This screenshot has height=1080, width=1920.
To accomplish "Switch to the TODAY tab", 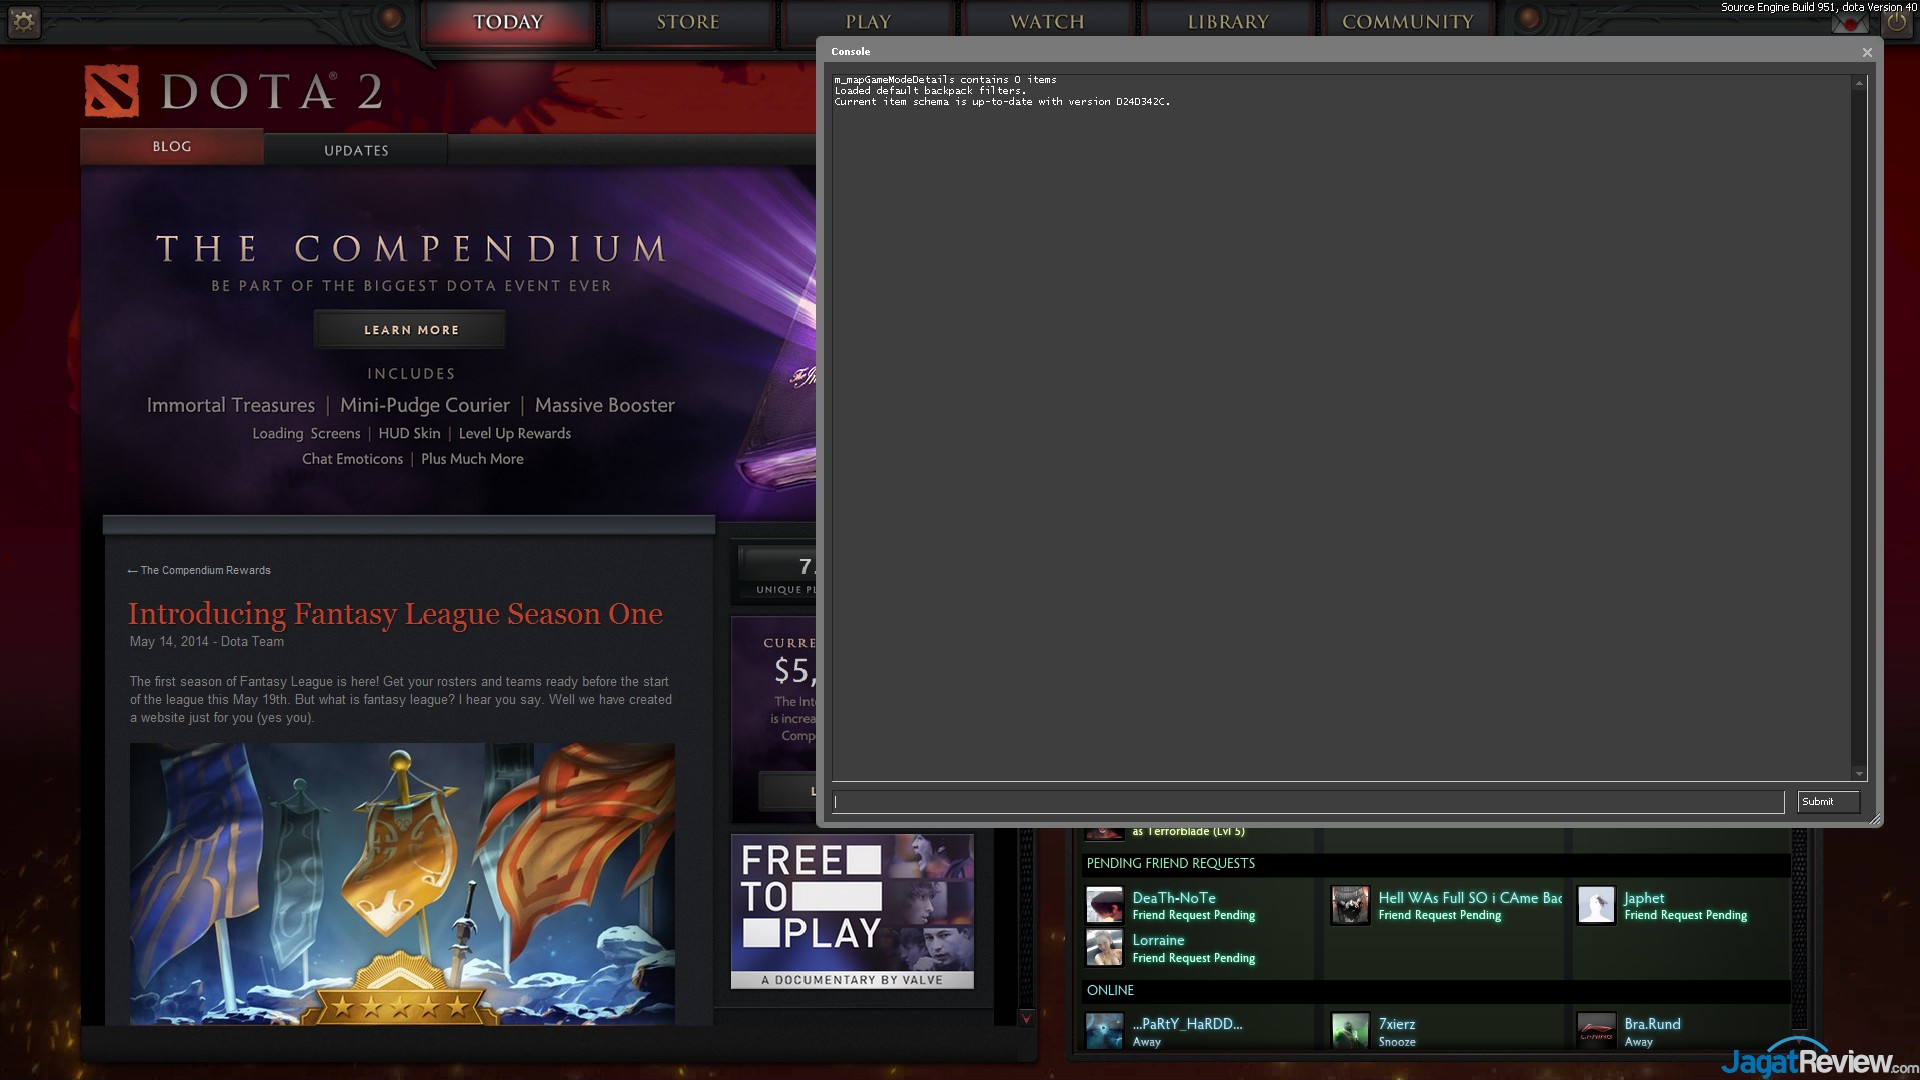I will pos(508,22).
